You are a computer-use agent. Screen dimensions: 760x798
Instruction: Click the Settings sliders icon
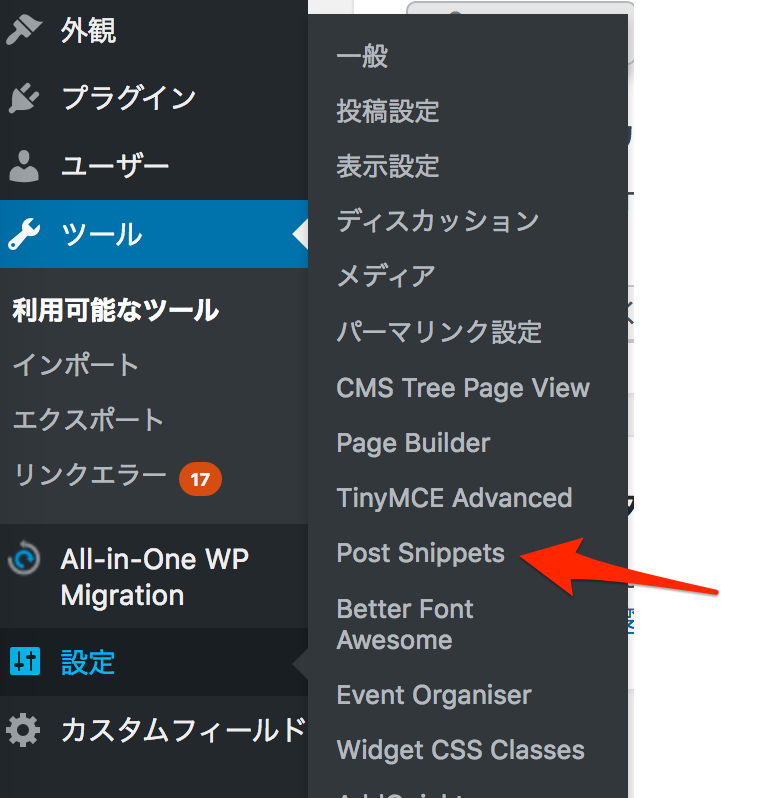pyautogui.click(x=24, y=662)
